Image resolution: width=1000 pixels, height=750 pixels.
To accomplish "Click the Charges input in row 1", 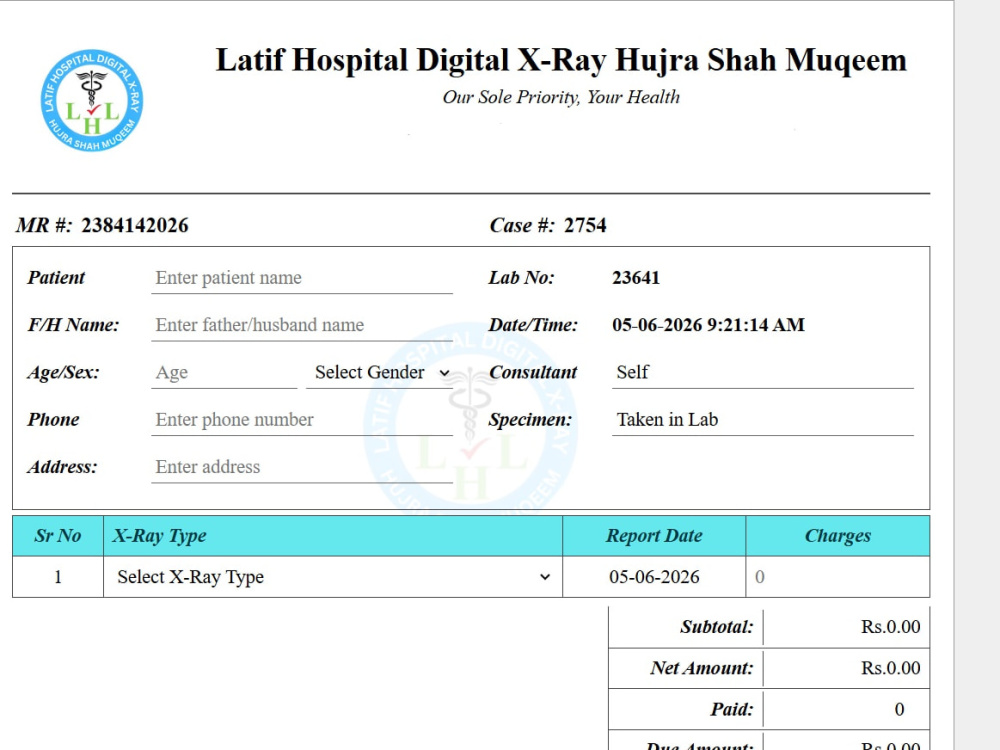I will tap(837, 577).
